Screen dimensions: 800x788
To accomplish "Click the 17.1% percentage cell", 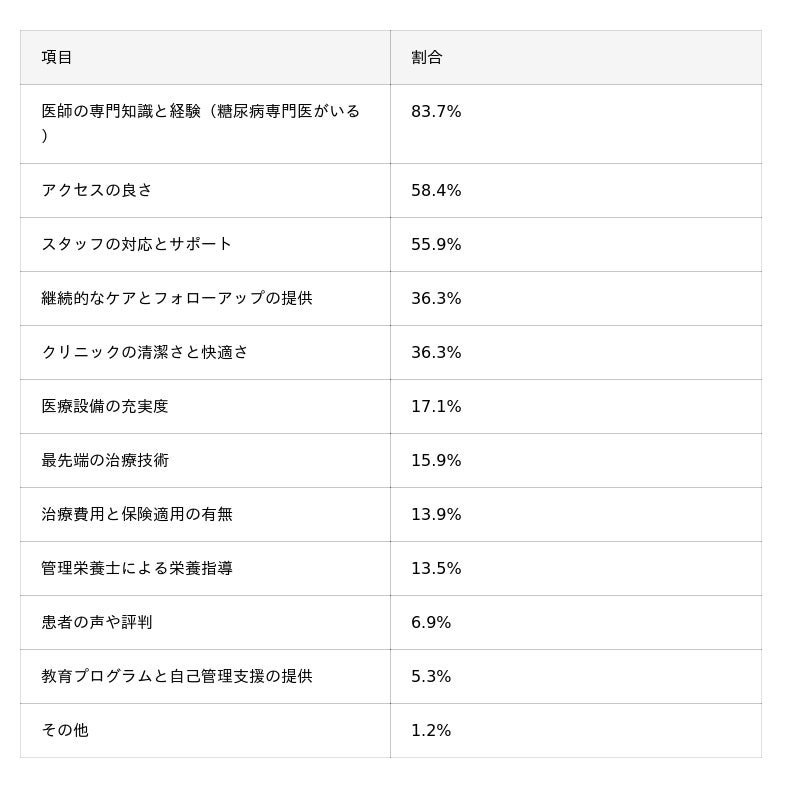I will (x=436, y=407).
